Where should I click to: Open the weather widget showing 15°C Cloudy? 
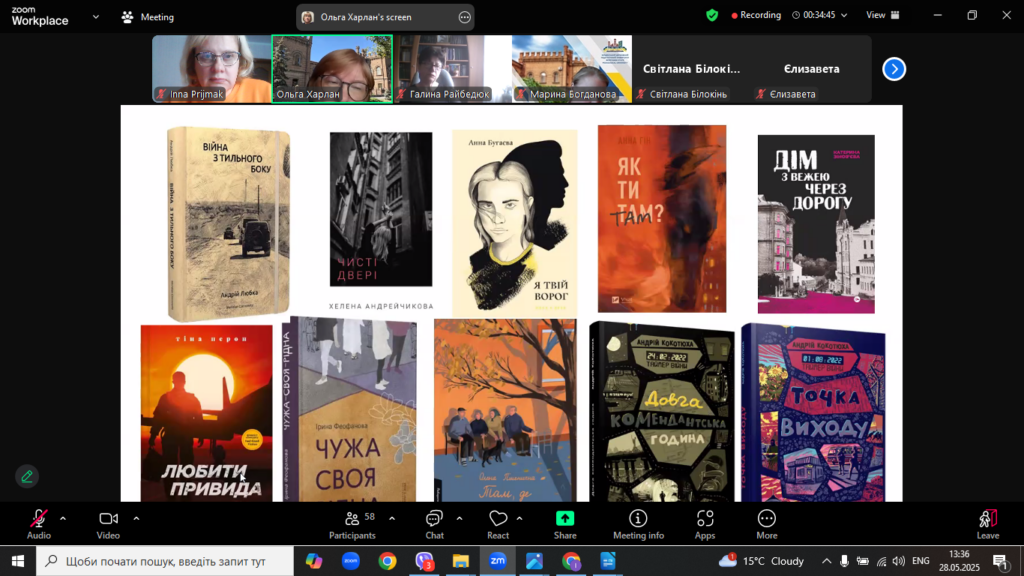(x=761, y=561)
